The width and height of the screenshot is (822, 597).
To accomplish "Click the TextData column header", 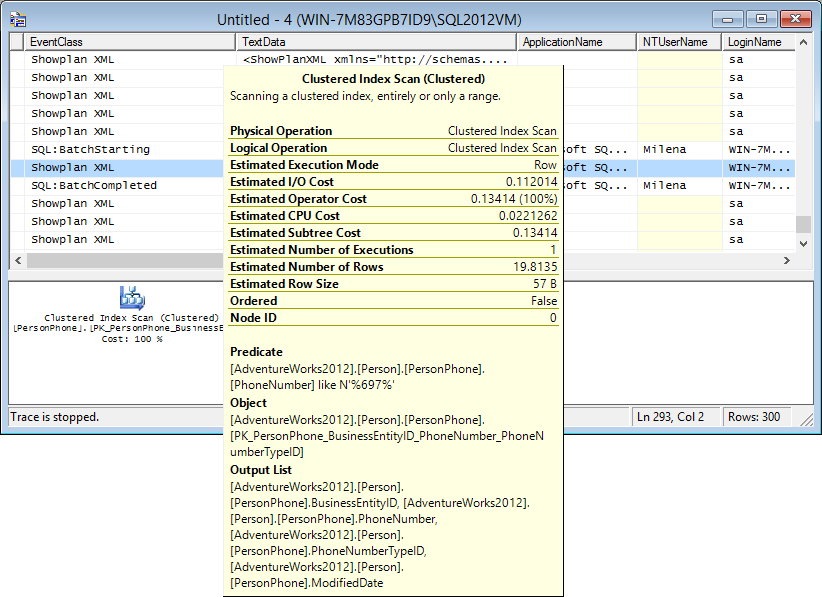I will click(376, 42).
